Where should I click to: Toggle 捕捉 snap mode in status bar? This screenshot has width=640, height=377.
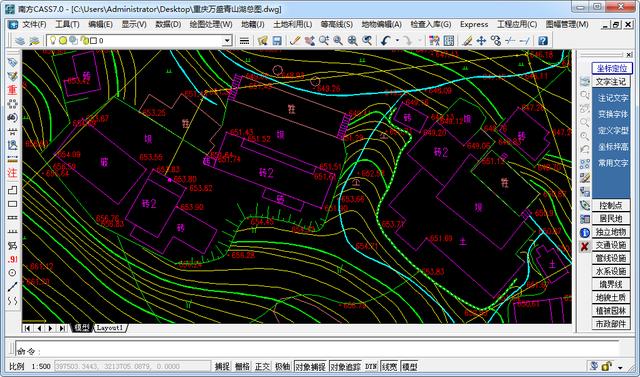(x=222, y=366)
